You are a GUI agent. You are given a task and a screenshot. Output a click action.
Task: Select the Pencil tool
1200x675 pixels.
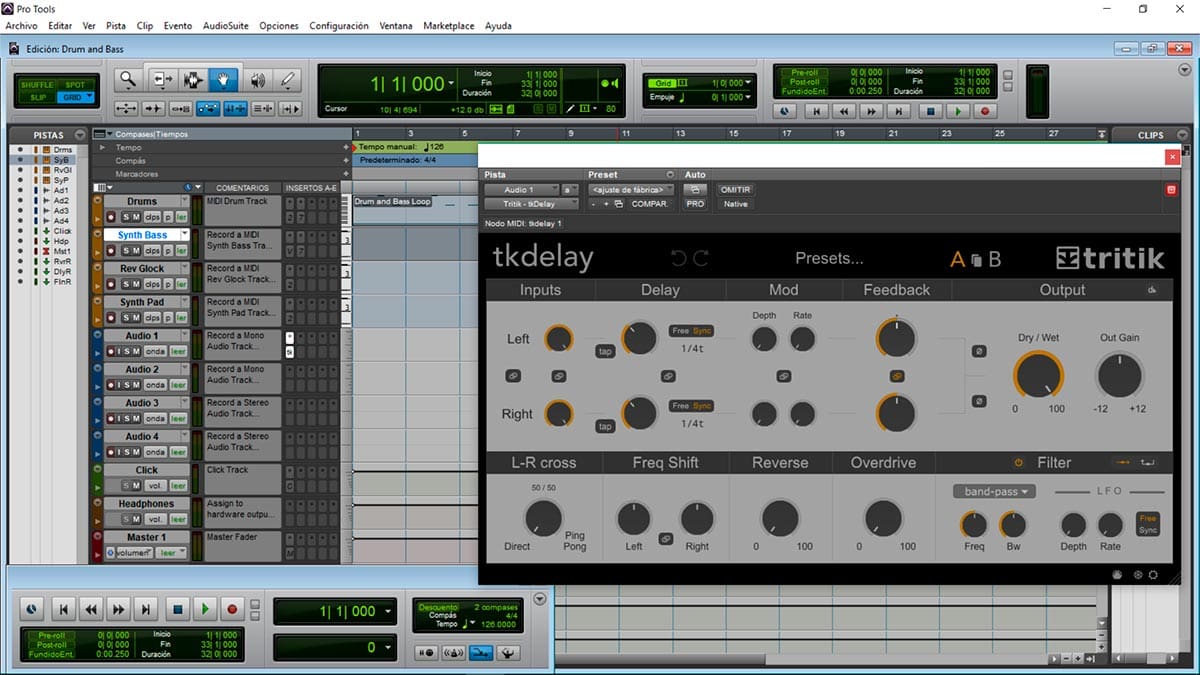coord(288,80)
